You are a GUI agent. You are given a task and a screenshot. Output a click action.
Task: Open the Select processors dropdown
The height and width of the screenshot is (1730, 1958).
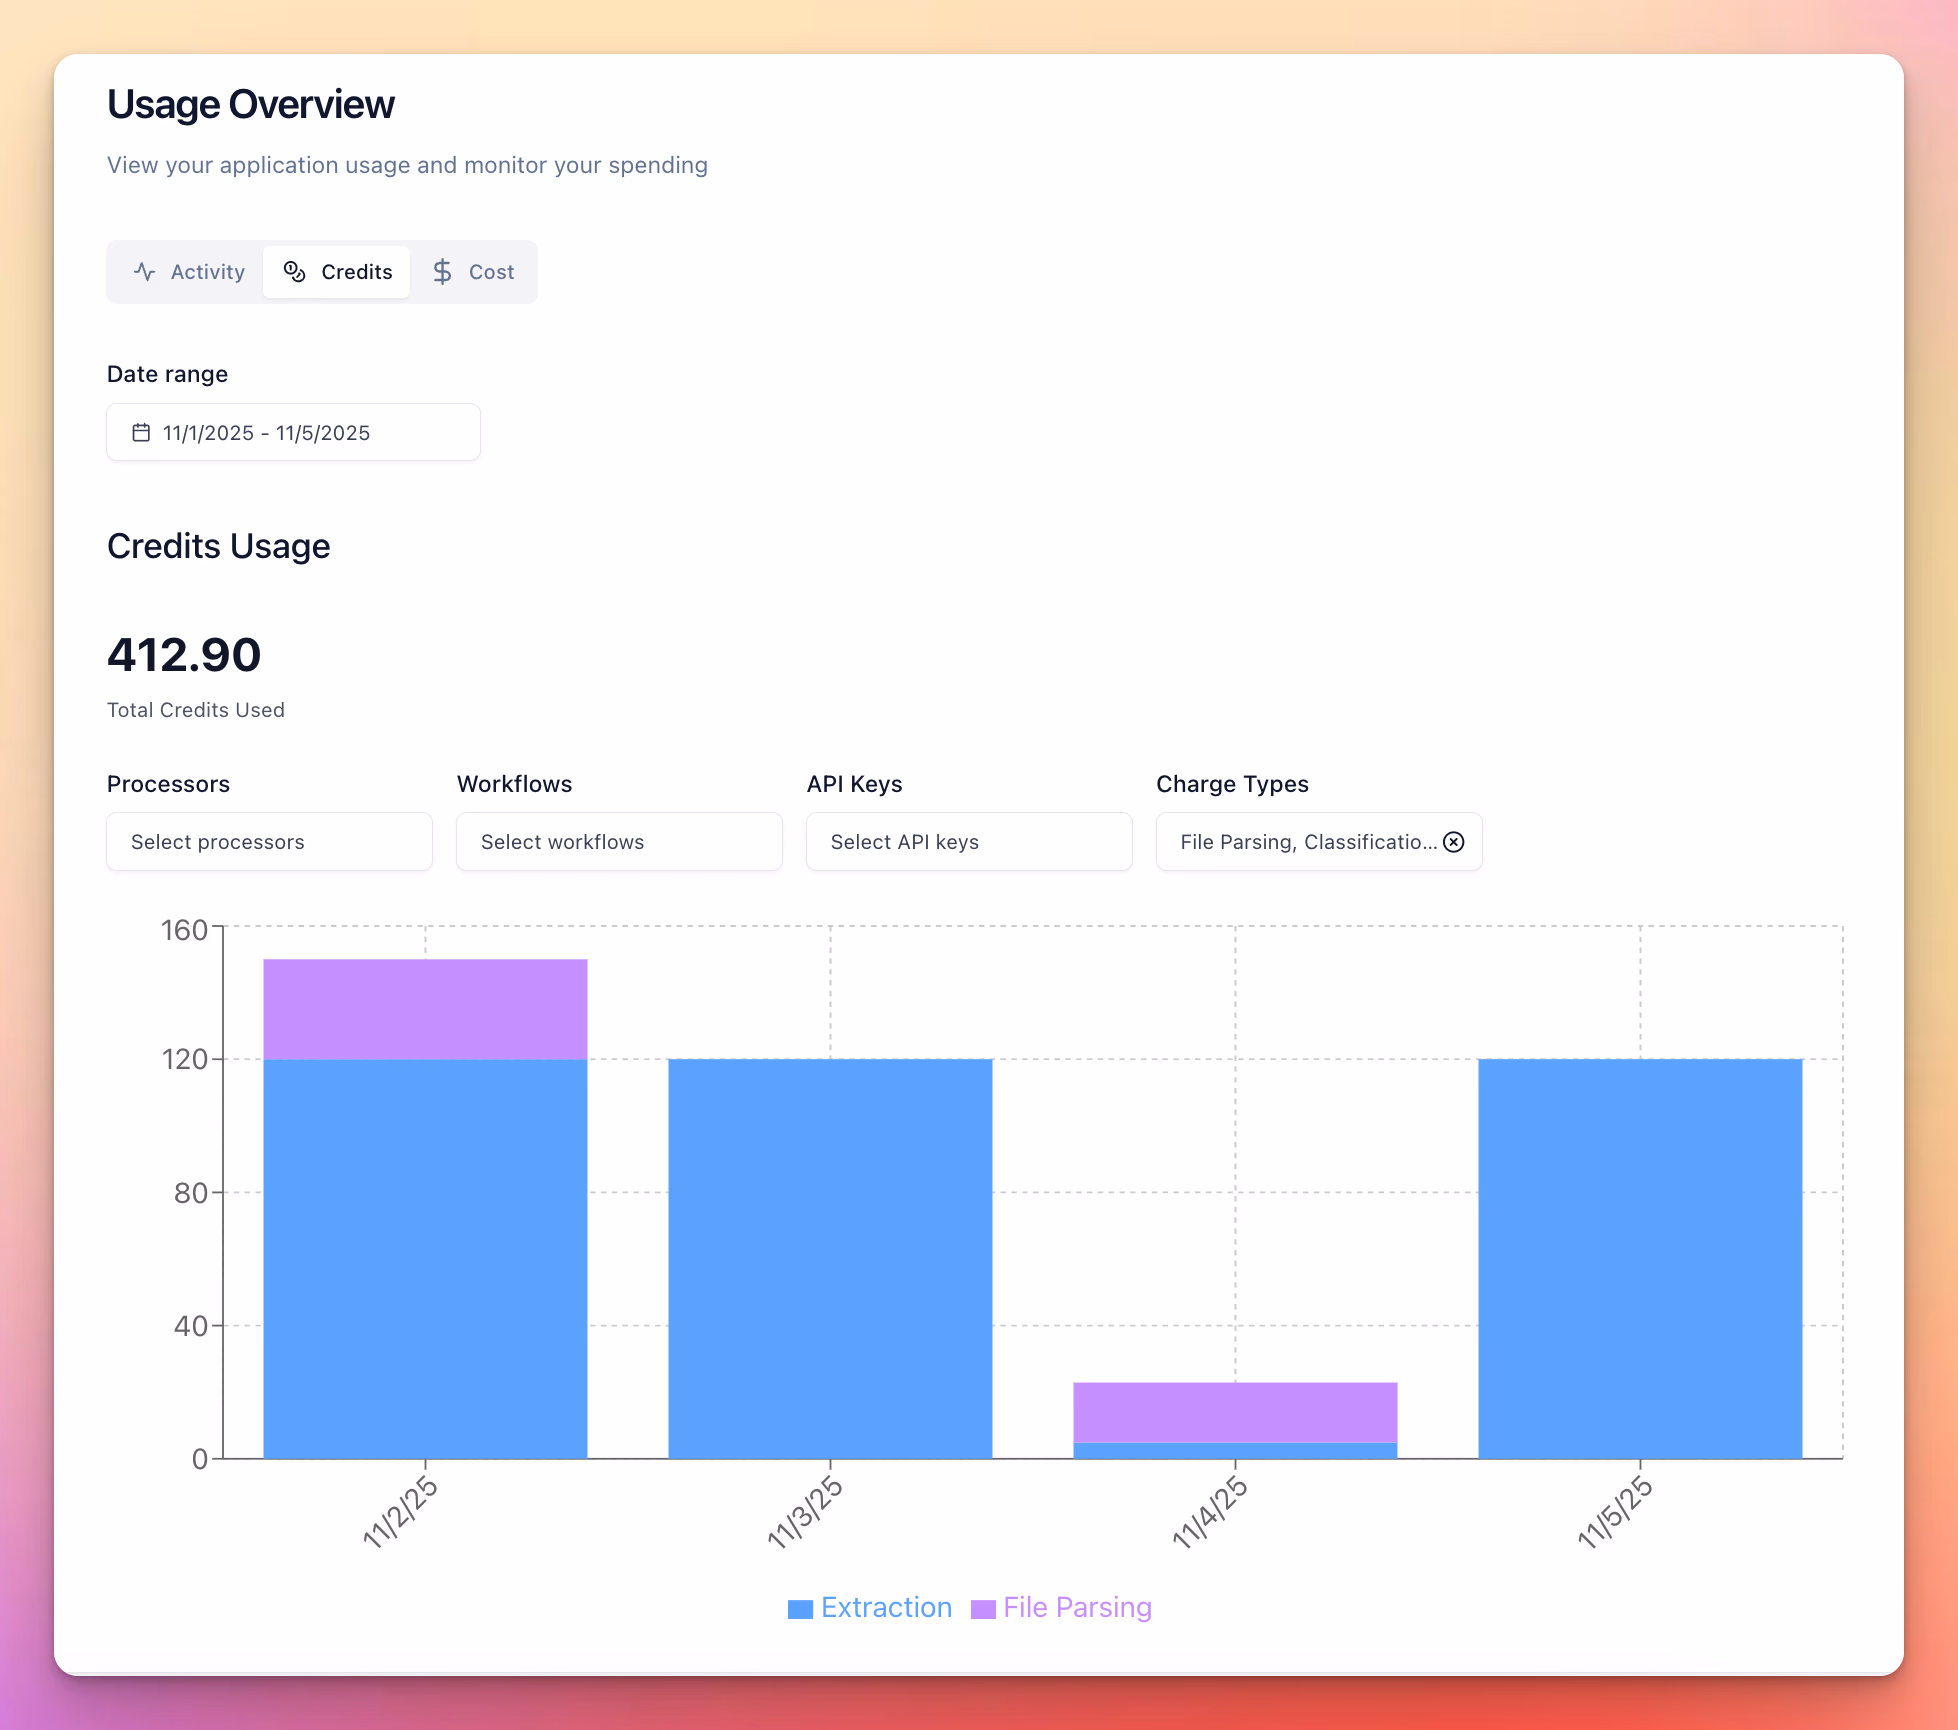click(269, 842)
